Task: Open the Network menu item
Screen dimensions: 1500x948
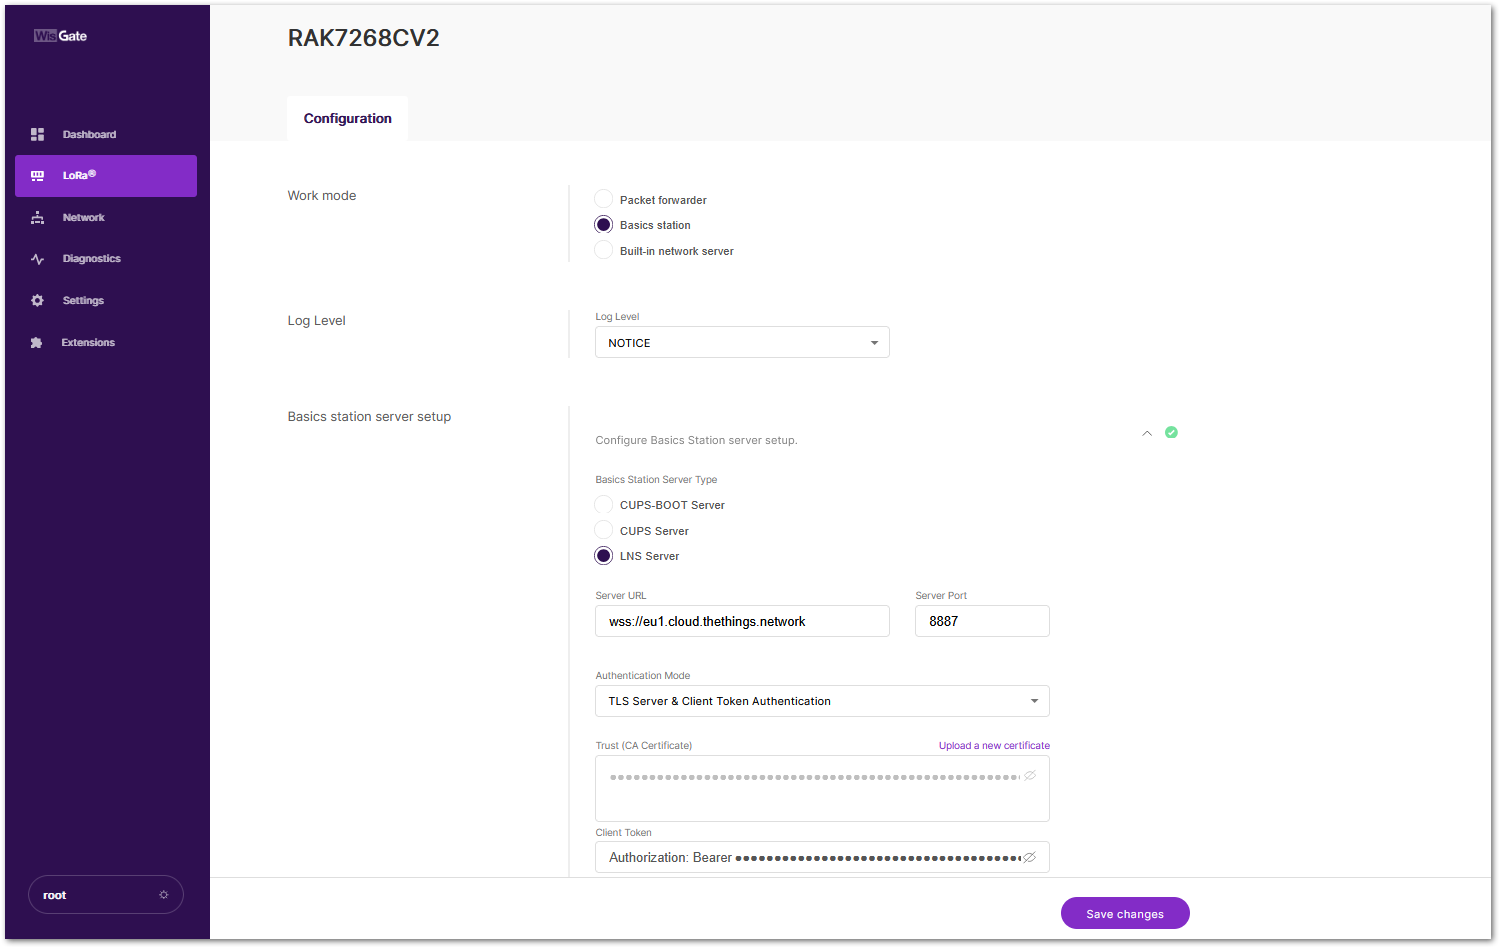Action: [x=106, y=217]
